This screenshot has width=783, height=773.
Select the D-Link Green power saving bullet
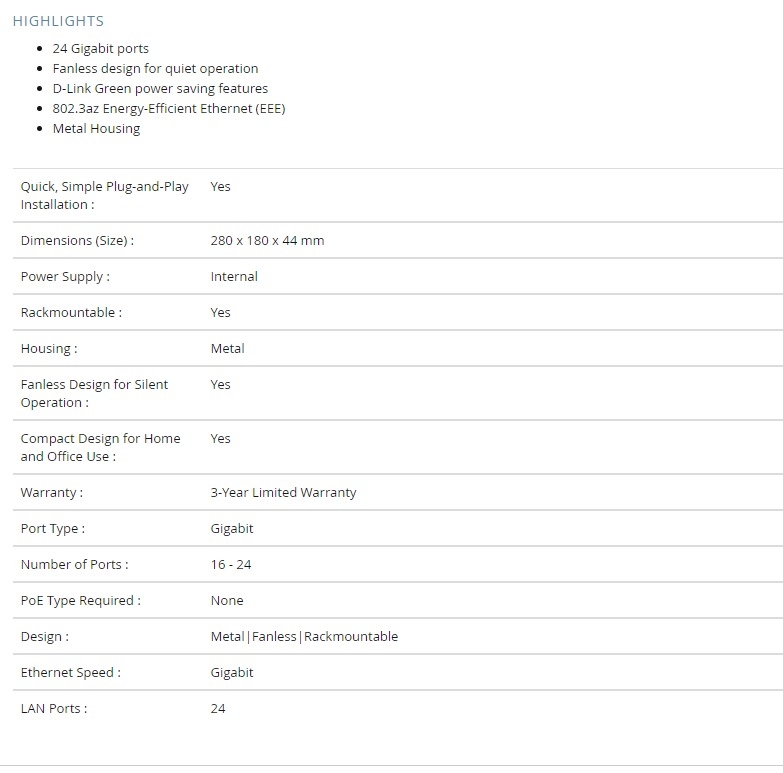click(x=160, y=88)
